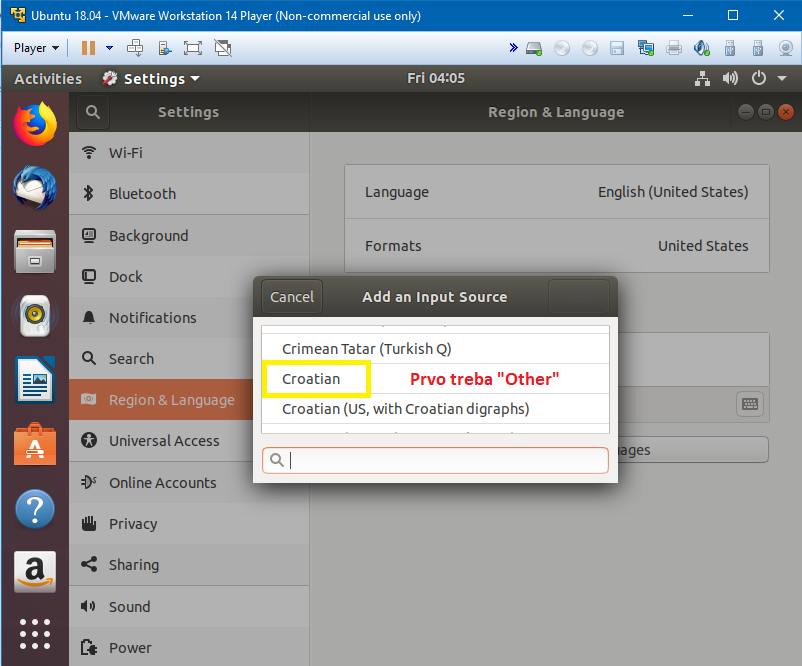Click the Activities button

48,79
